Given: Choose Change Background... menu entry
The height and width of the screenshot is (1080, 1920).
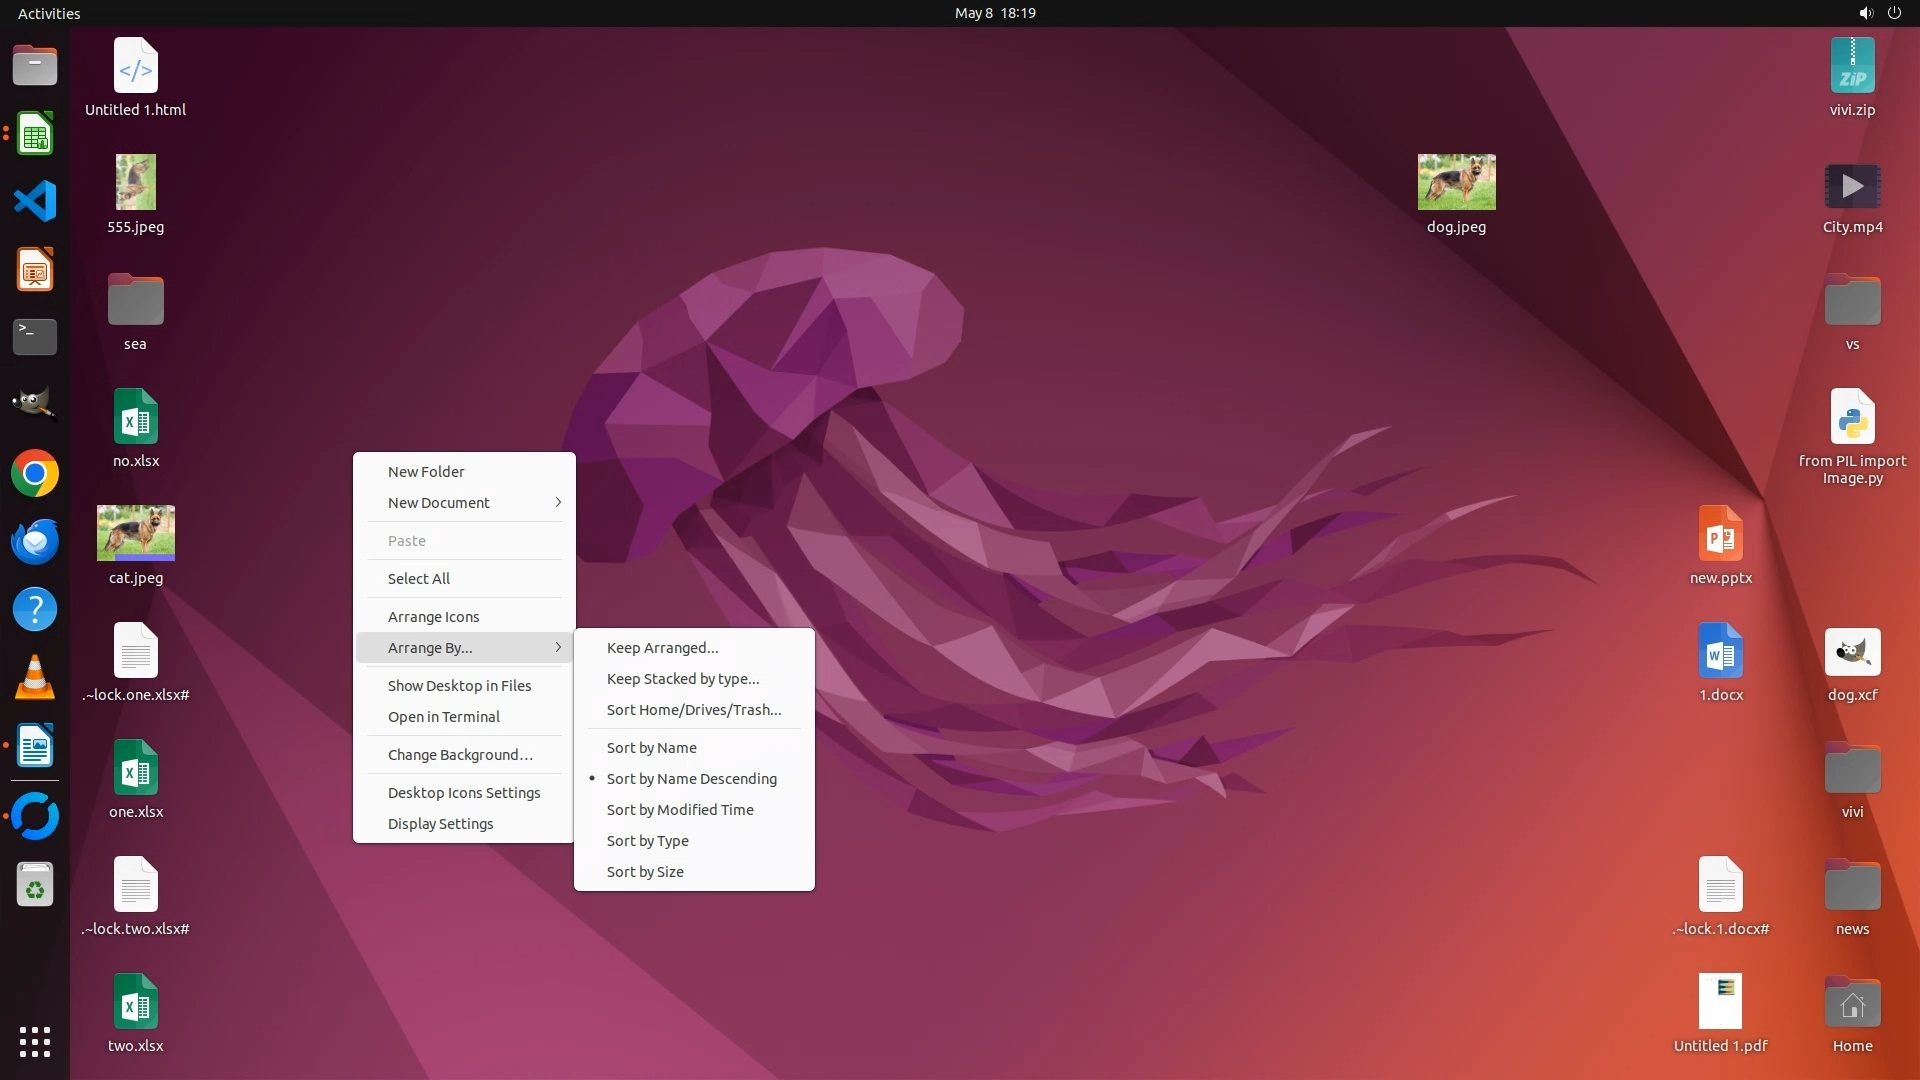Looking at the screenshot, I should [460, 755].
